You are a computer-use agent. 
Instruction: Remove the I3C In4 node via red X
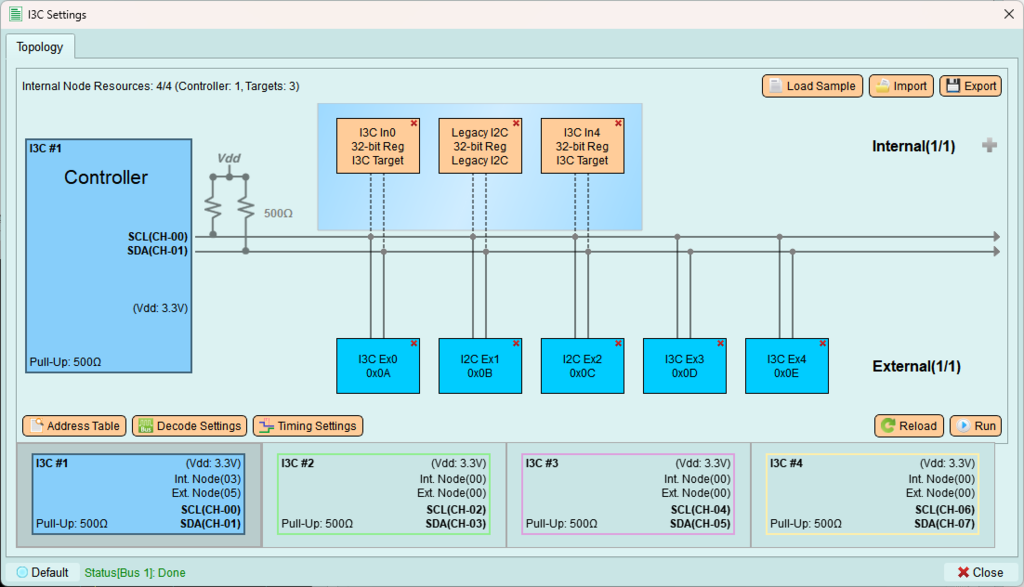(x=618, y=124)
